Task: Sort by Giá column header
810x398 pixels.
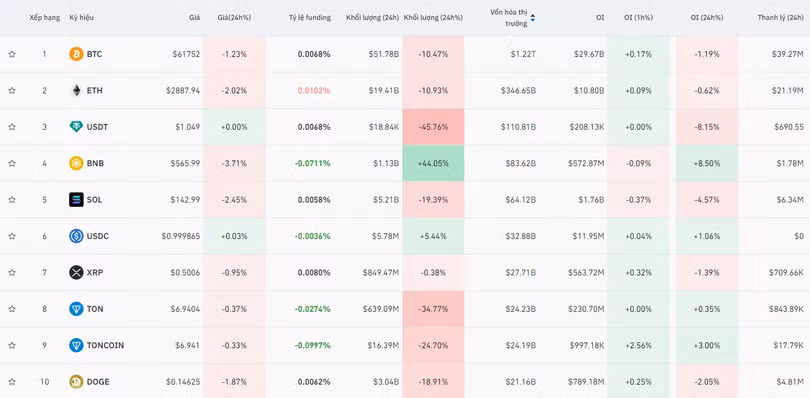Action: pyautogui.click(x=194, y=18)
